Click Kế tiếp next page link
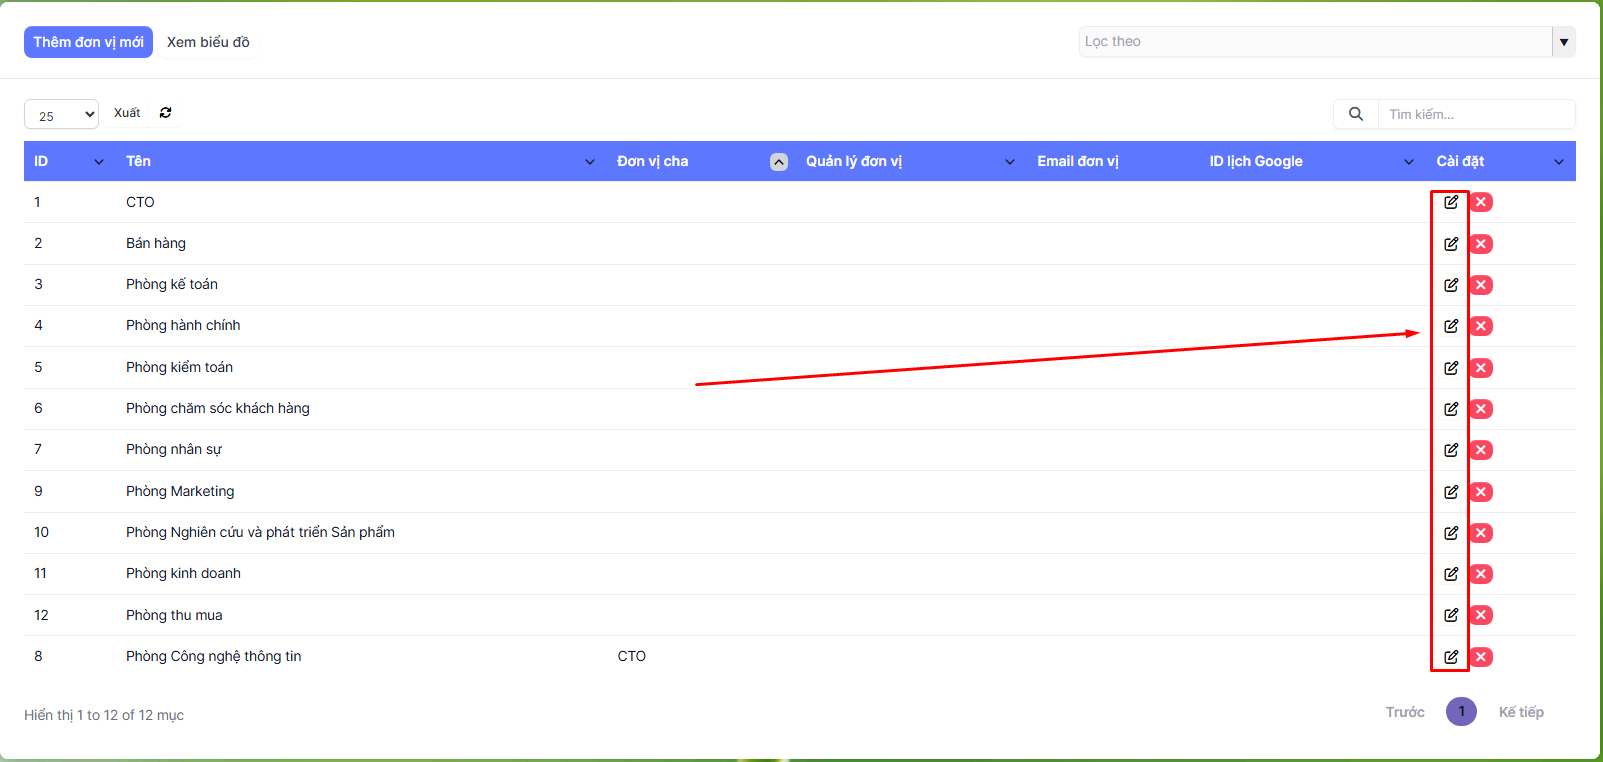 tap(1520, 712)
